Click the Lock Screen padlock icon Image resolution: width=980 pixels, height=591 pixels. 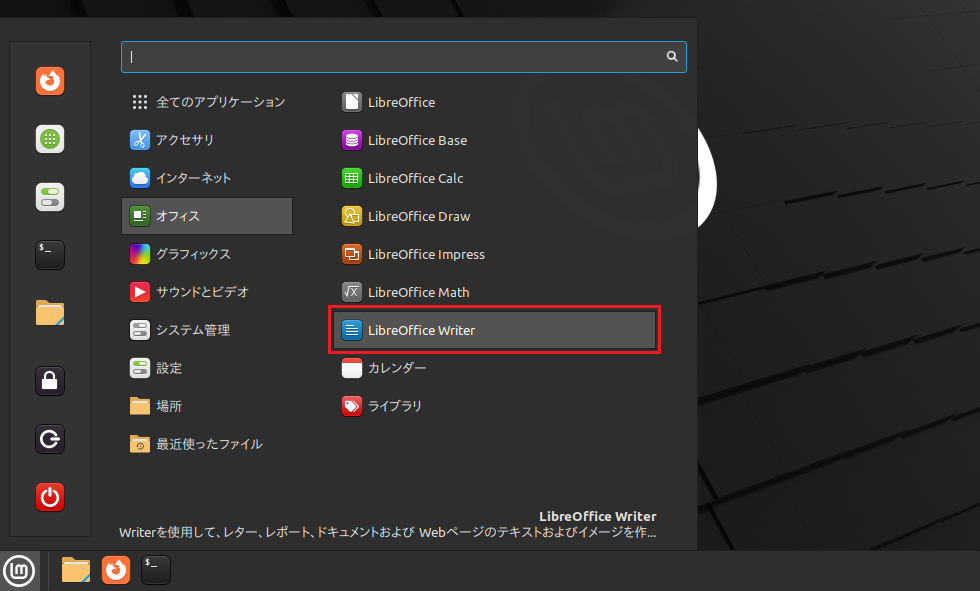point(50,380)
